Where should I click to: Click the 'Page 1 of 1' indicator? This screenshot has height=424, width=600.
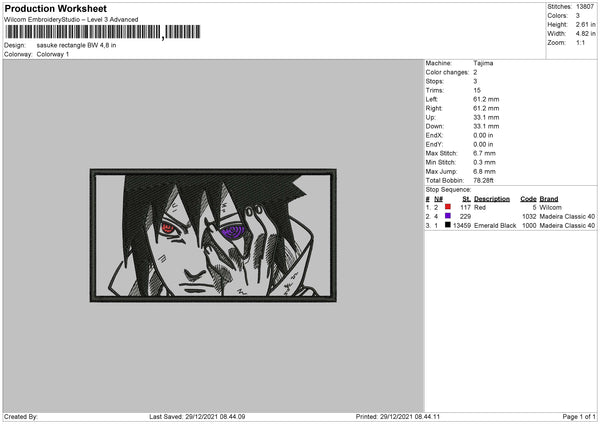click(x=579, y=416)
